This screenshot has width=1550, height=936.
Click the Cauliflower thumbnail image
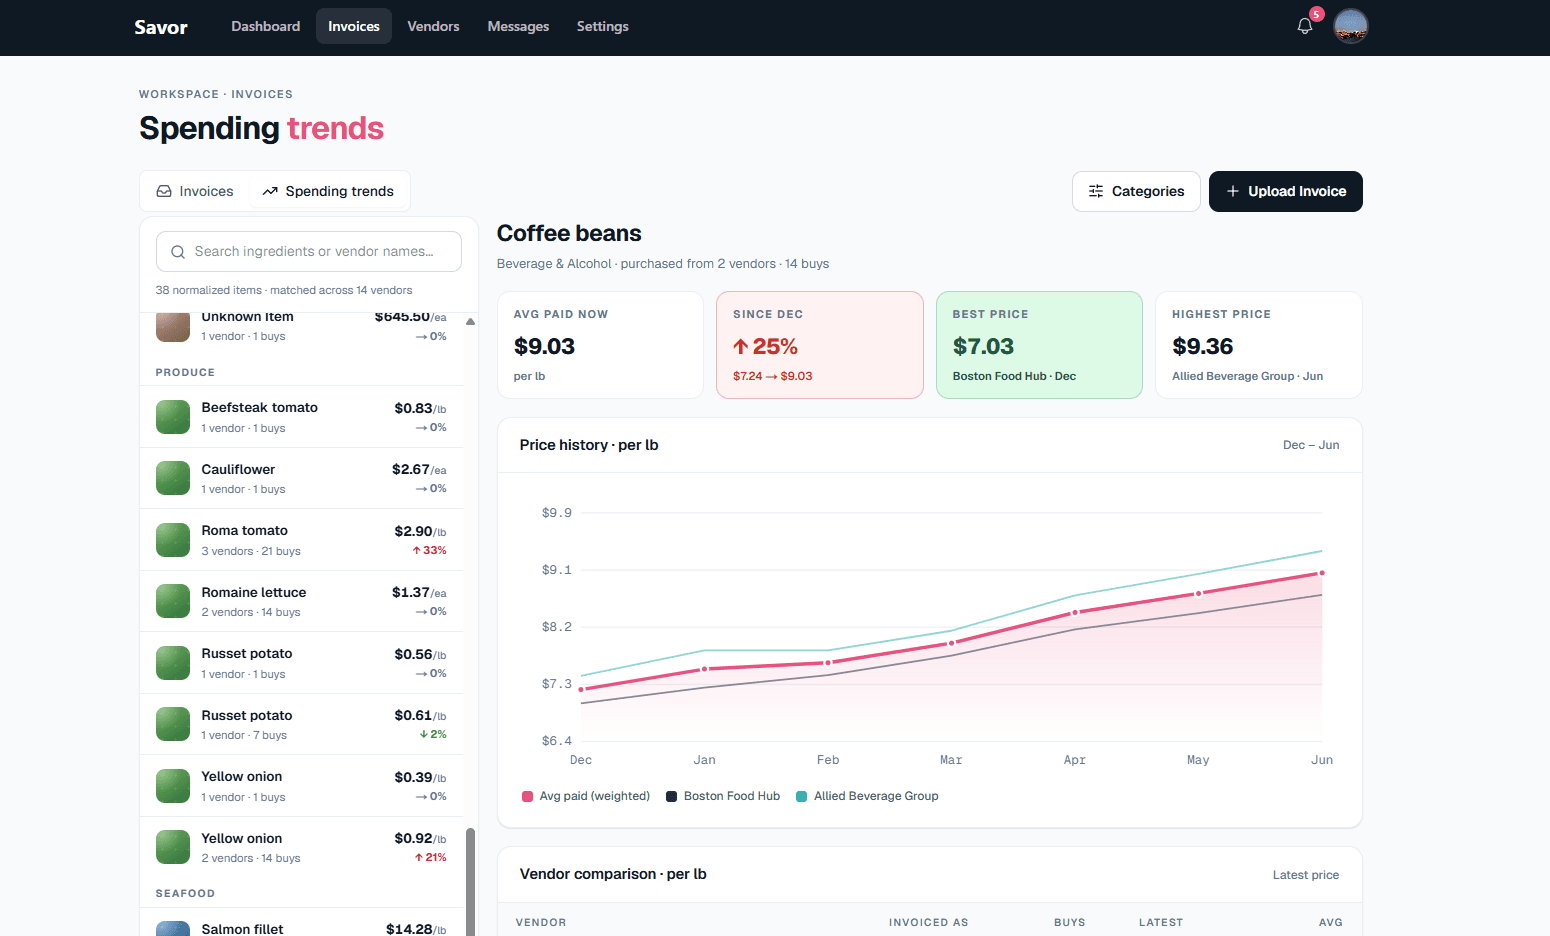(173, 478)
